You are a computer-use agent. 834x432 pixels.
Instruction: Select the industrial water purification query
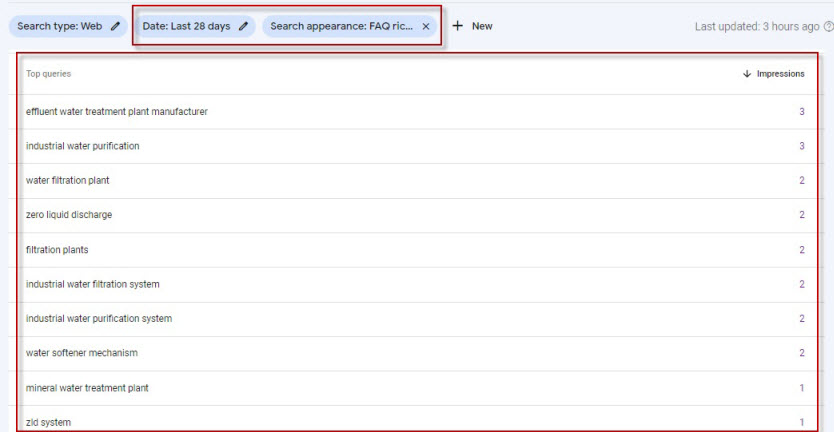pyautogui.click(x=82, y=146)
